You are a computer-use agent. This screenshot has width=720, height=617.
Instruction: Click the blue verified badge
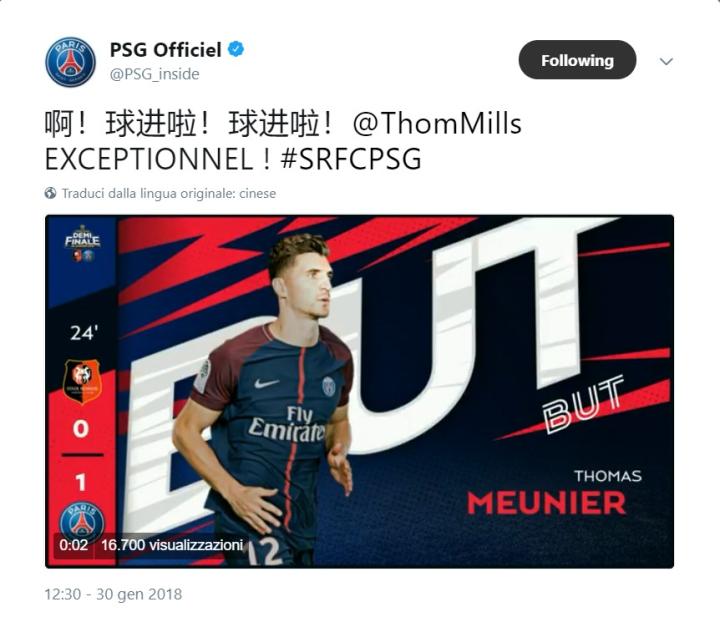coord(236,49)
